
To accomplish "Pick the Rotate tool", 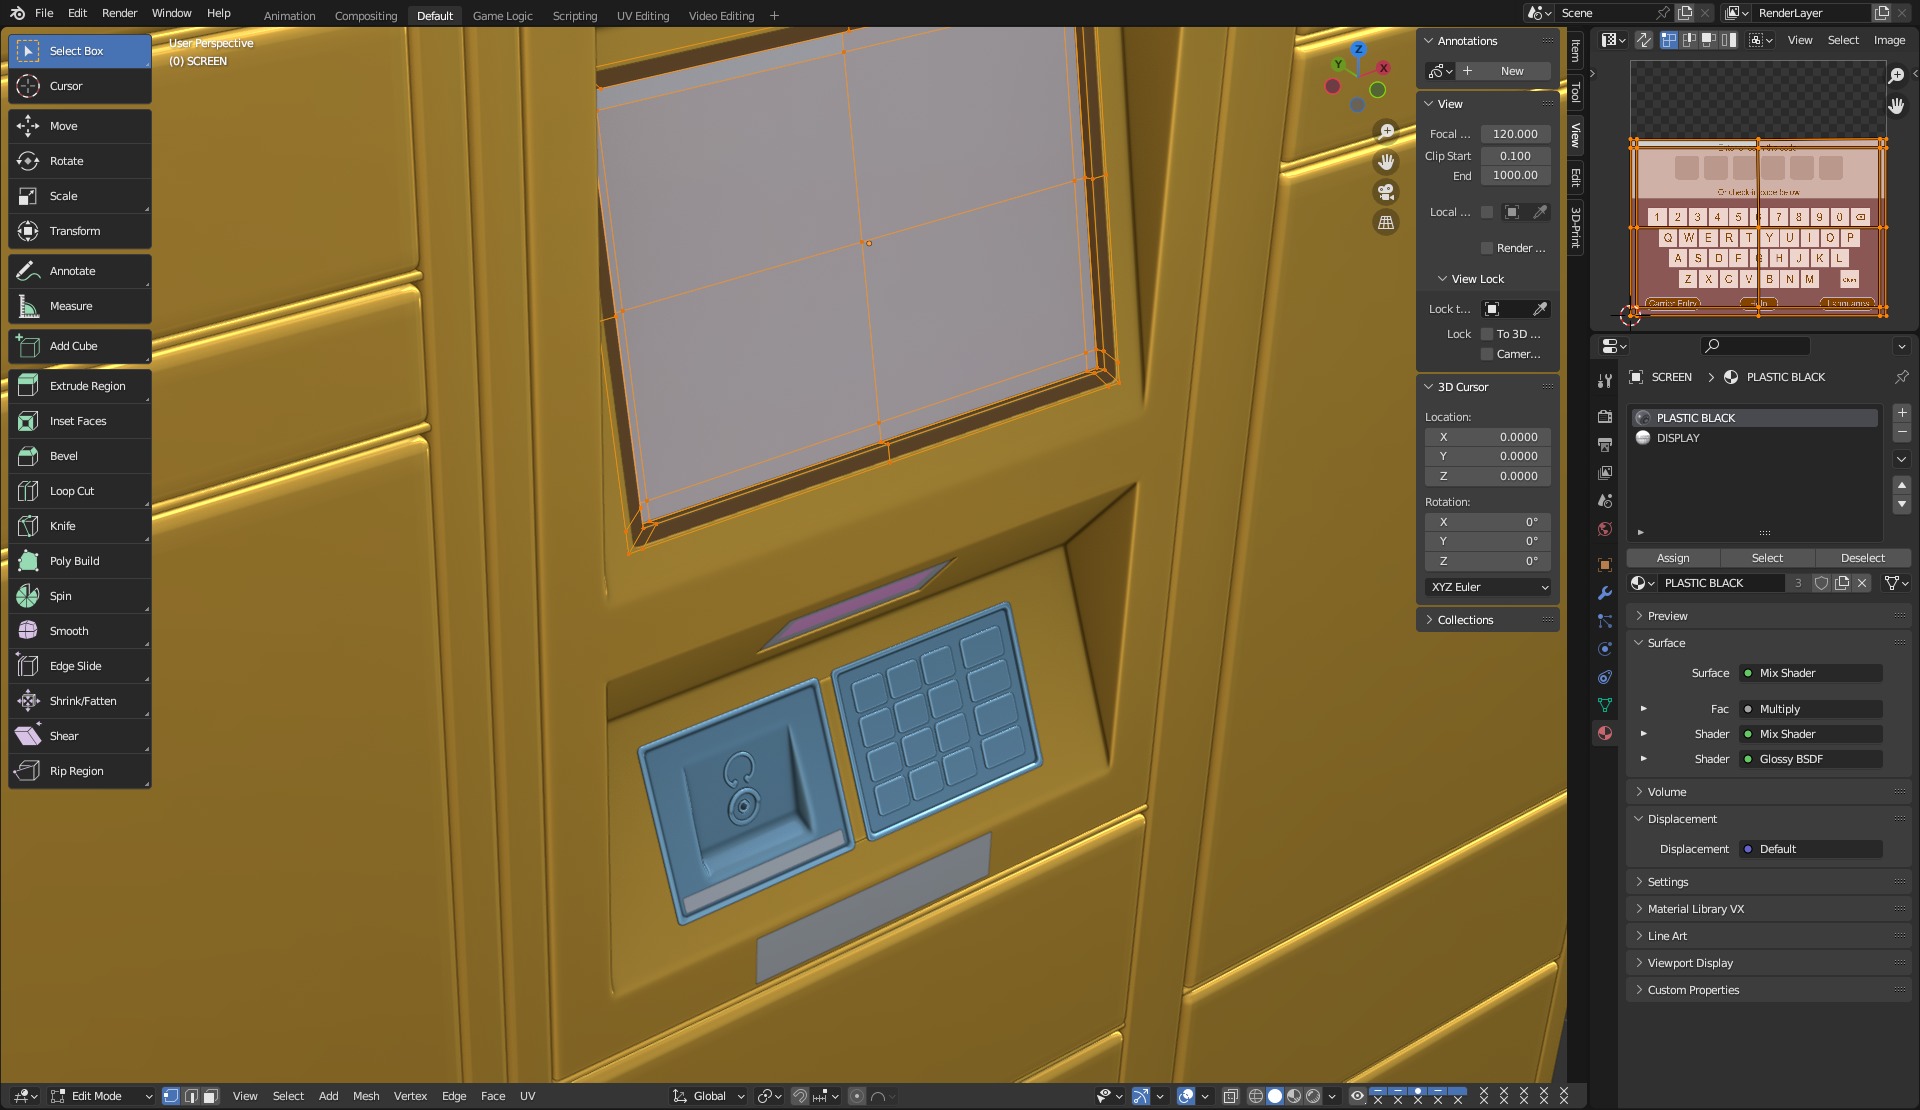I will 80,161.
